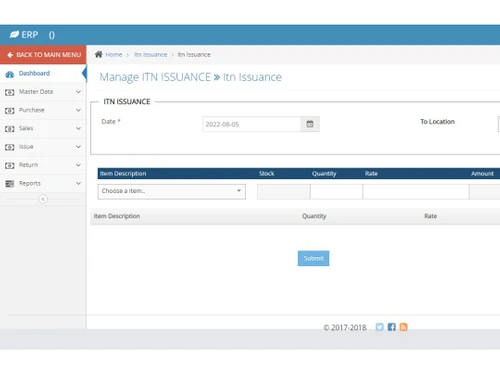Open the Twitter icon in footer
This screenshot has height=375, width=500.
click(x=379, y=327)
